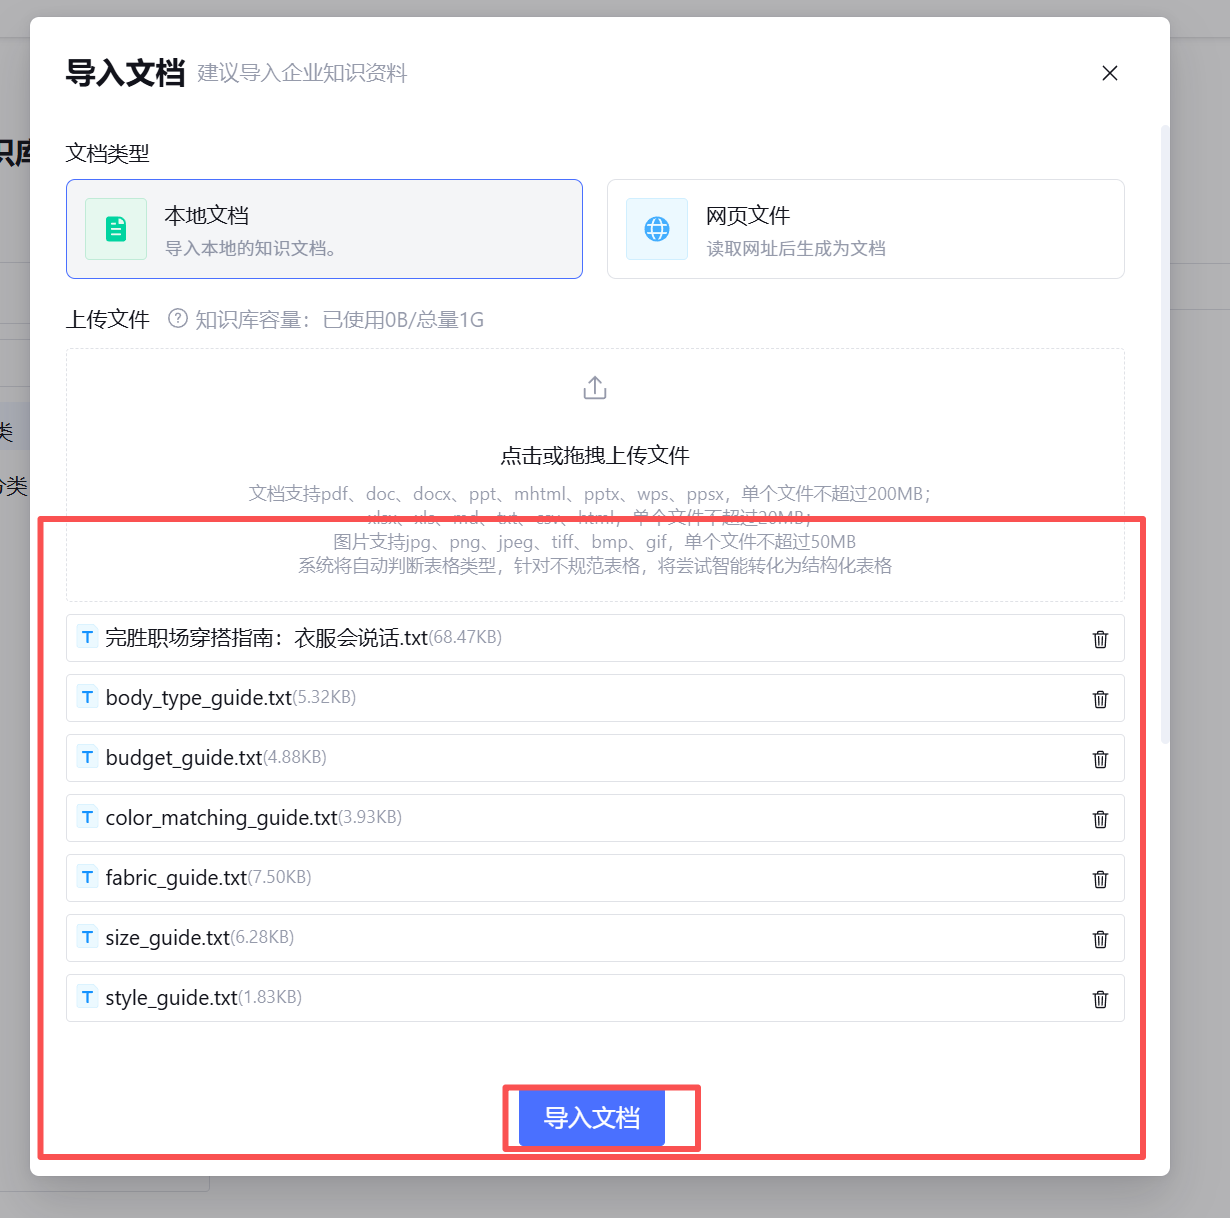This screenshot has height=1218, width=1230.
Task: Click the fabric_guide.txt file name
Action: (x=176, y=878)
